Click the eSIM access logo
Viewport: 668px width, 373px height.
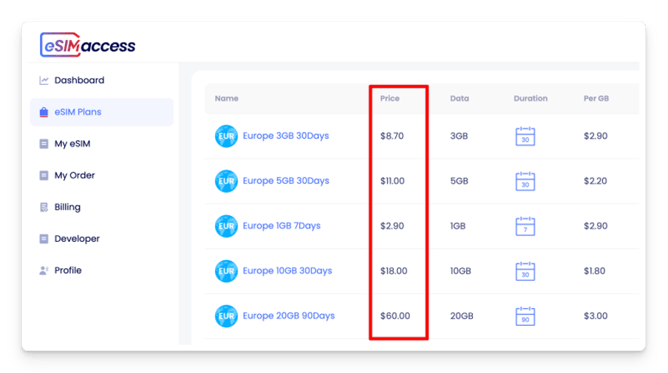coord(87,45)
